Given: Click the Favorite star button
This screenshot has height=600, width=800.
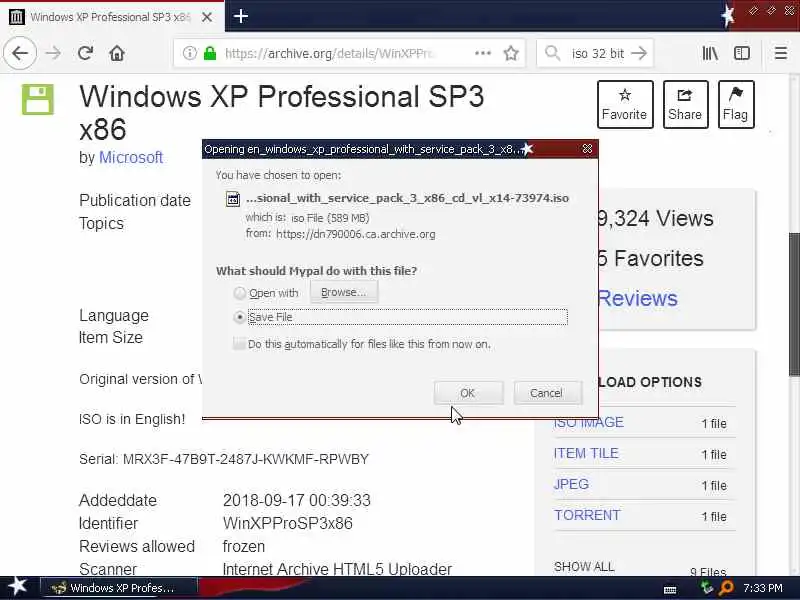Looking at the screenshot, I should tap(625, 104).
